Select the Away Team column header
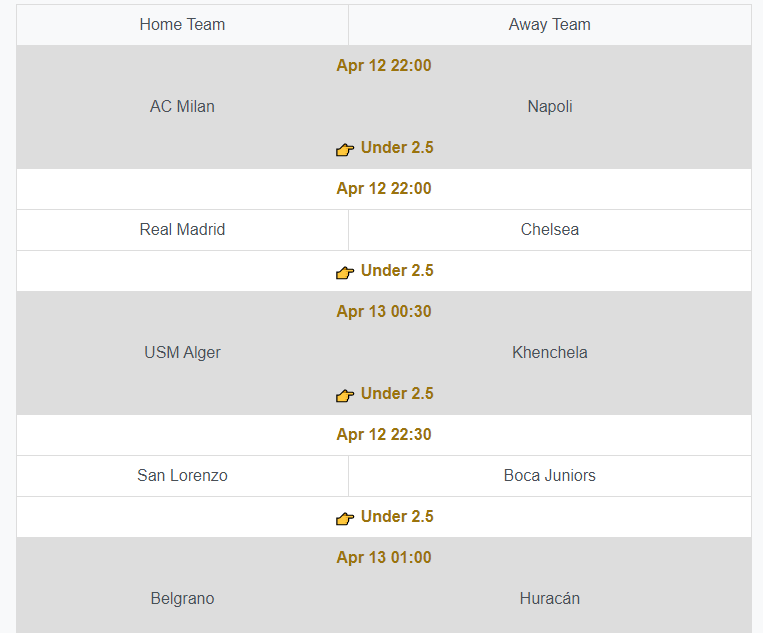 coord(549,25)
